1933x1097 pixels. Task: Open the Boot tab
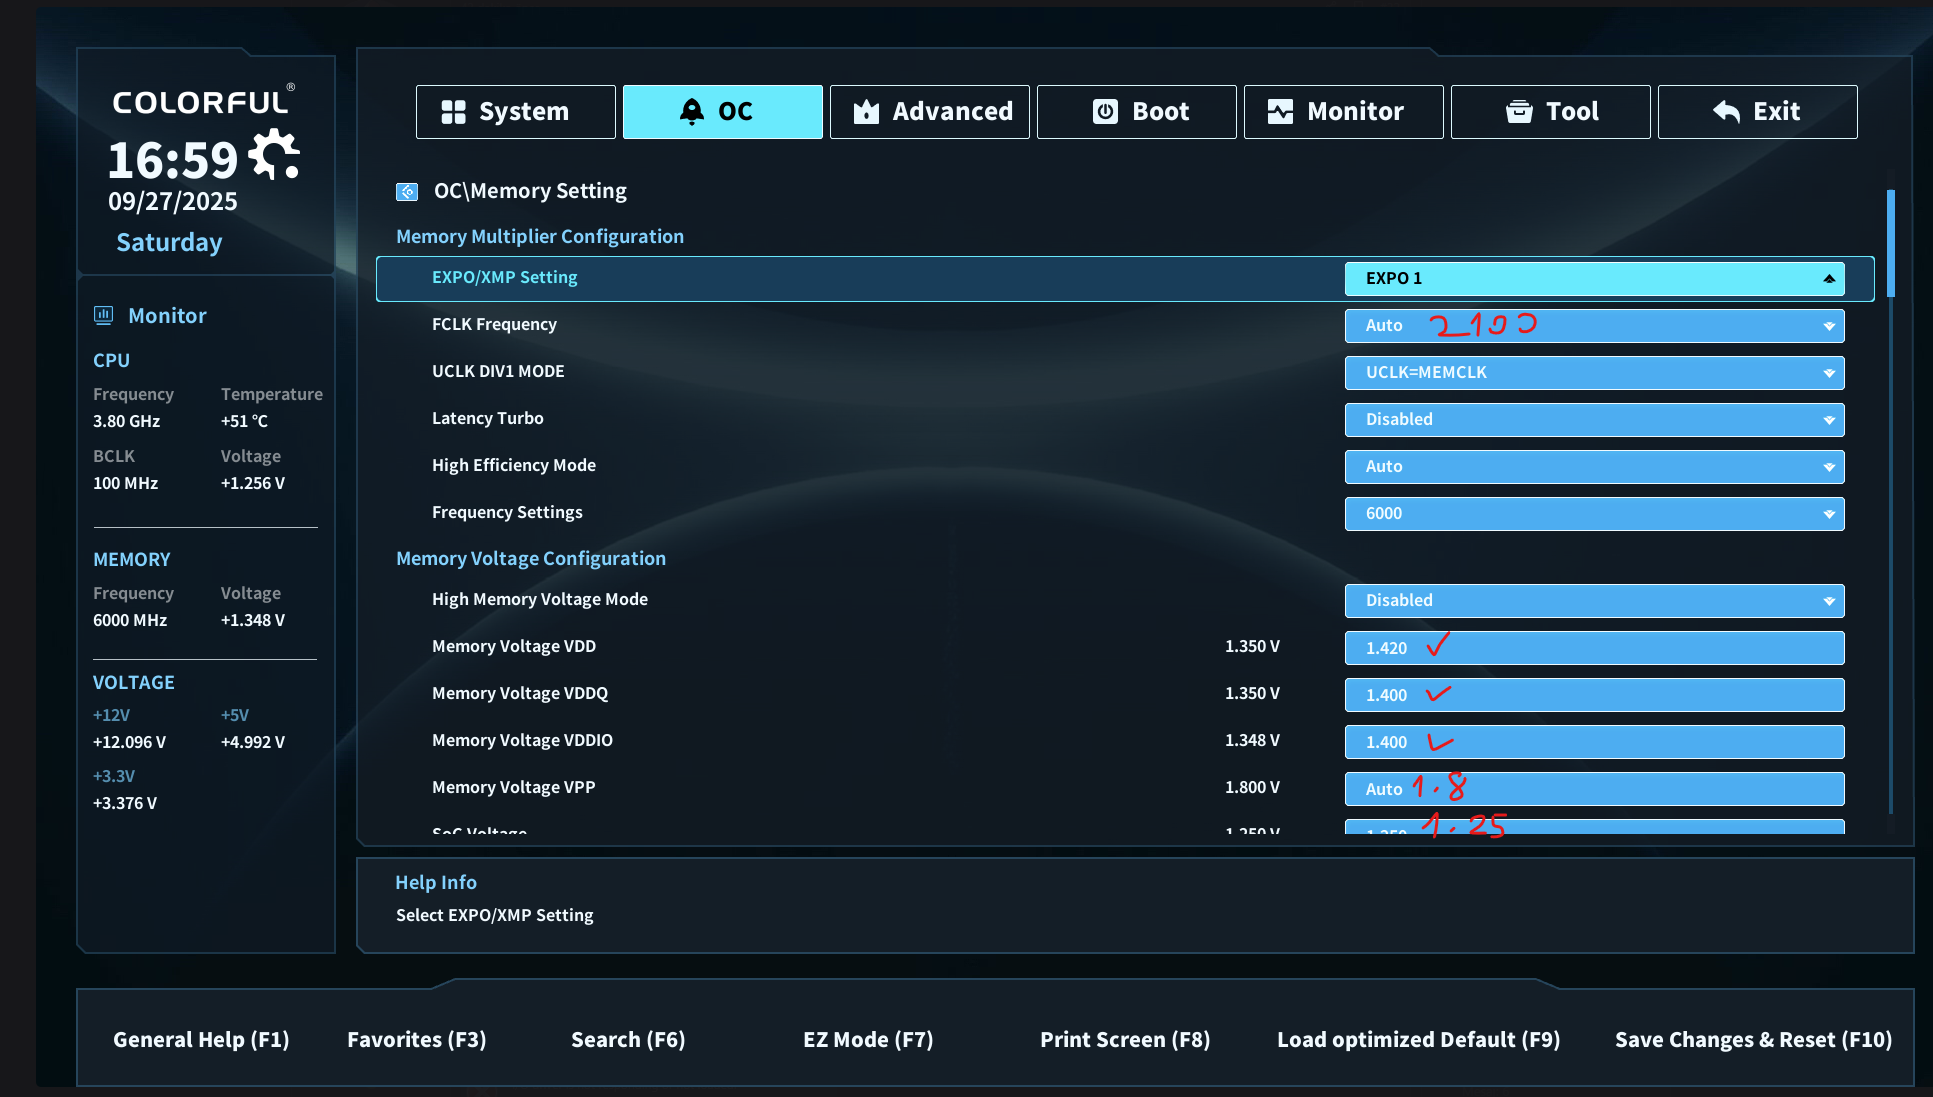click(1137, 112)
